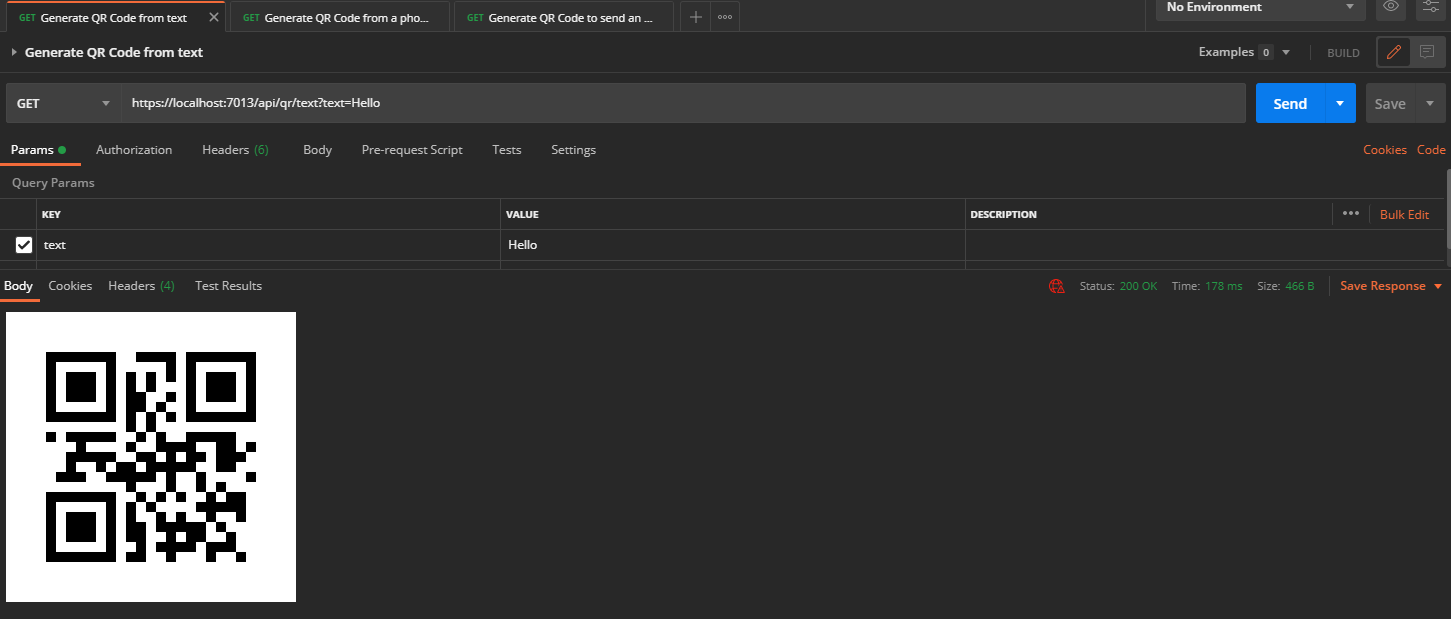Viewport: 1451px width, 619px height.
Task: Open the No Environment dropdown
Action: (1260, 7)
